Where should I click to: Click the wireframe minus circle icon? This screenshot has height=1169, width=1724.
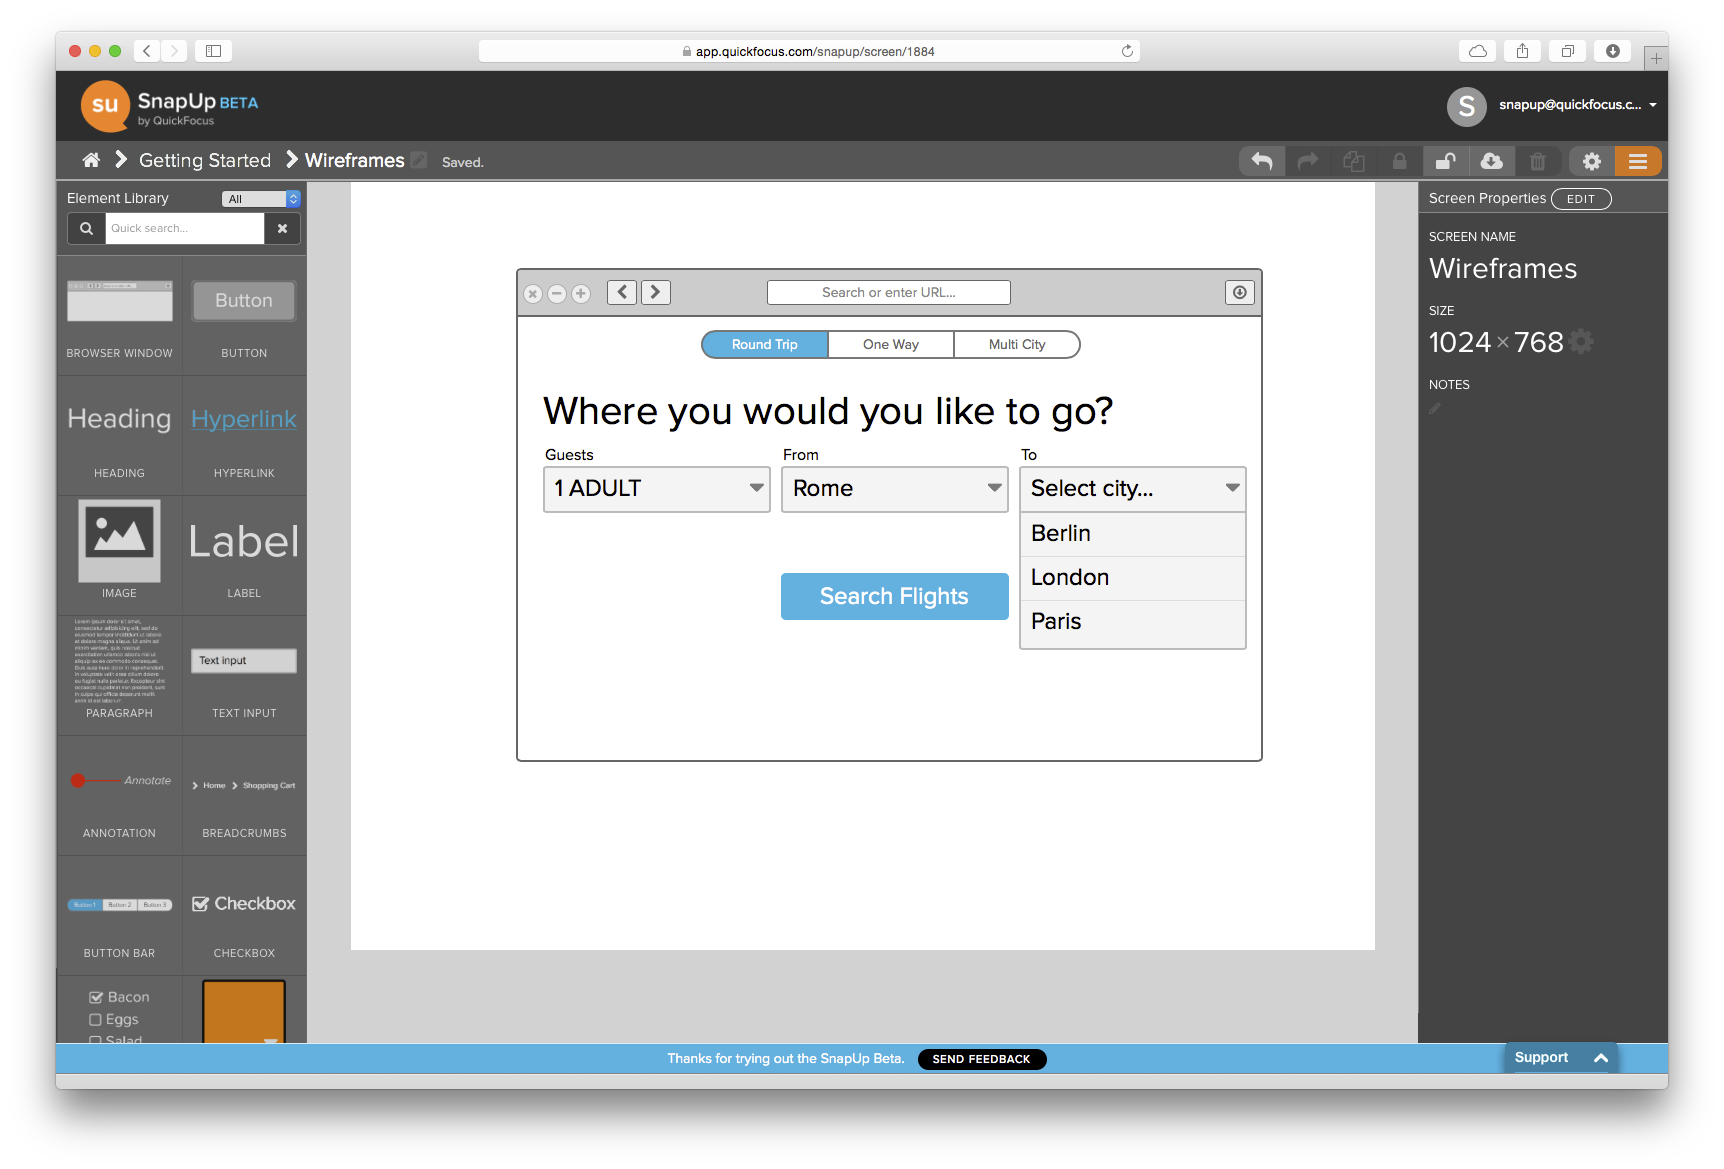pyautogui.click(x=557, y=293)
